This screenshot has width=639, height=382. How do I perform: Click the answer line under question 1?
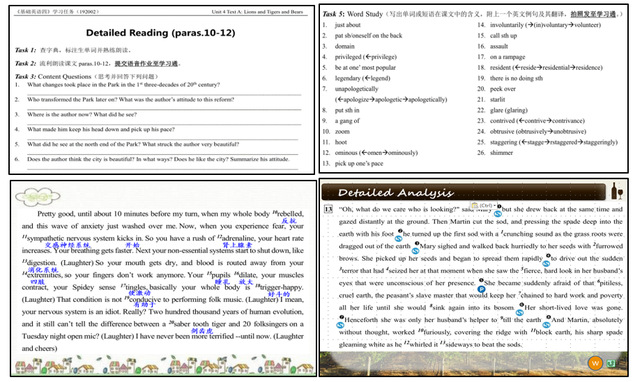[x=164, y=95]
